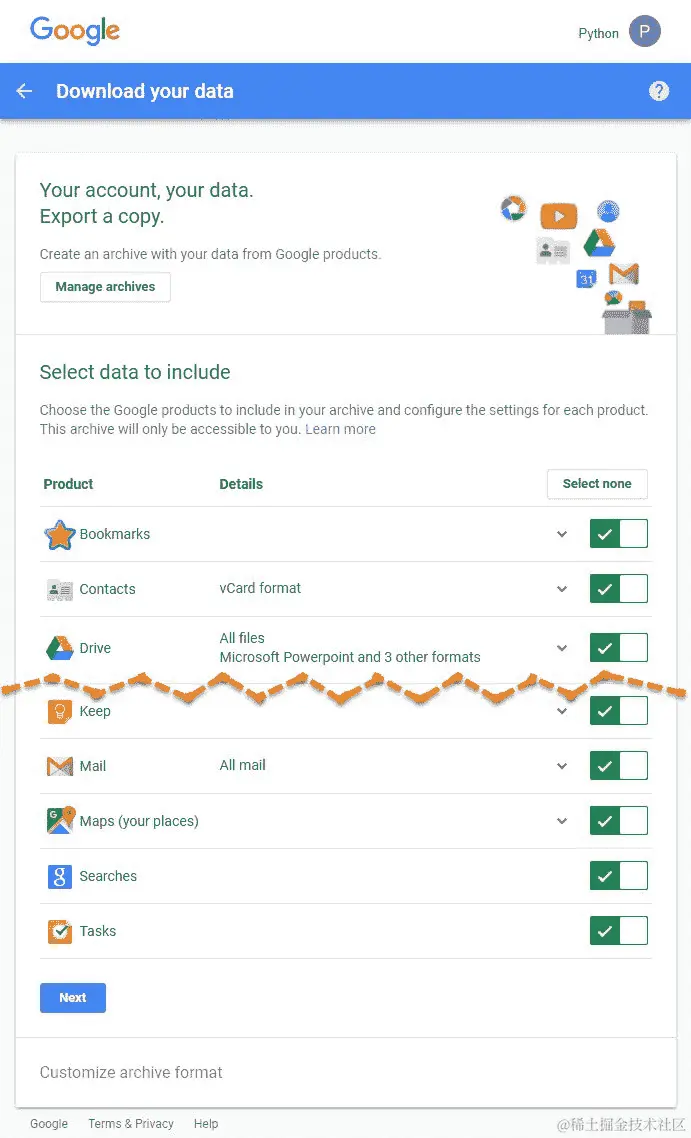Expand the Drive options chevron
691x1138 pixels.
click(x=562, y=648)
